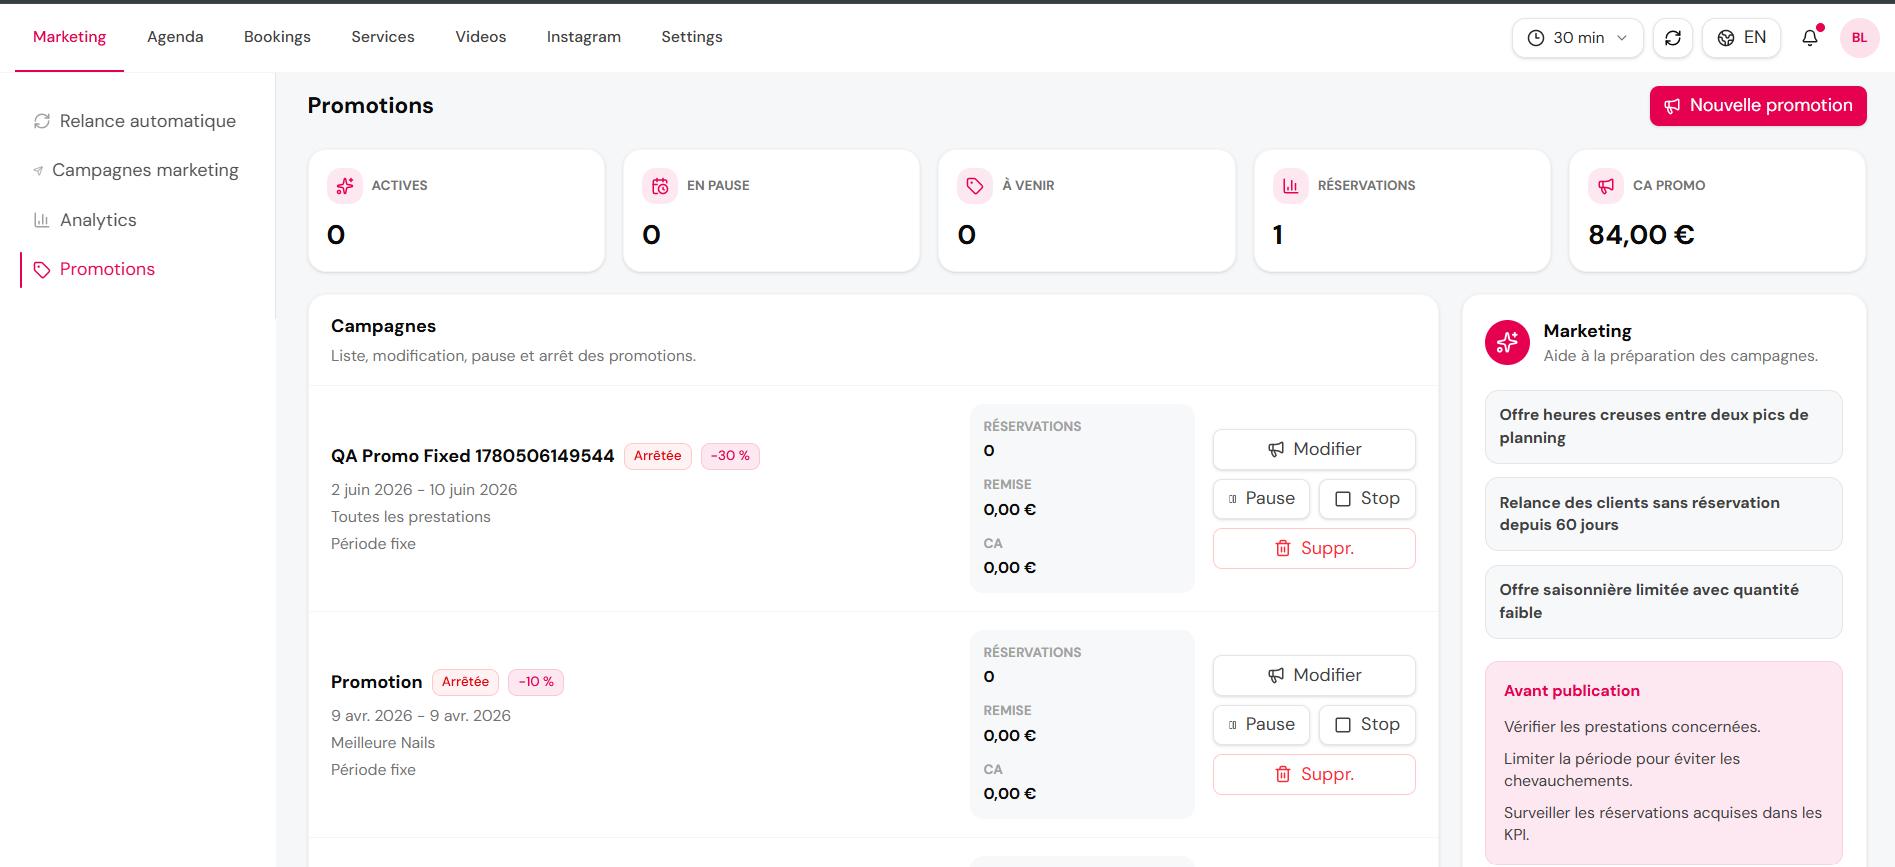Stop the Meilleure Nails promotion
This screenshot has height=867, width=1895.
pos(1367,725)
